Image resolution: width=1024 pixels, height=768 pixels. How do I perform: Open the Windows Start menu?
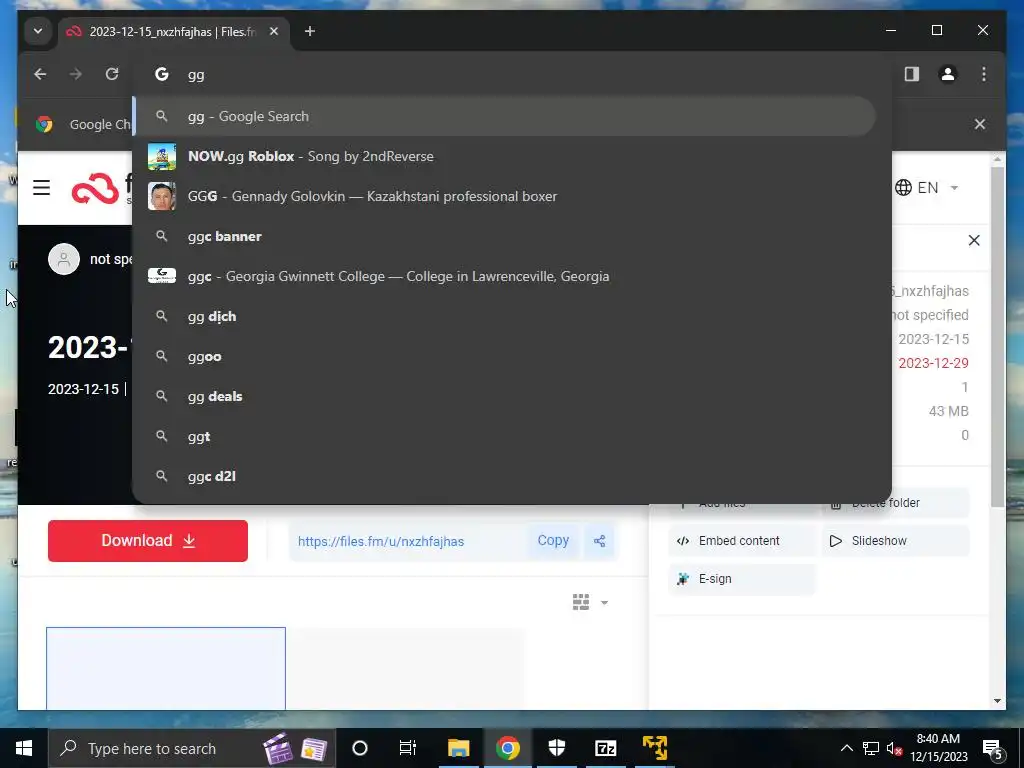point(24,748)
